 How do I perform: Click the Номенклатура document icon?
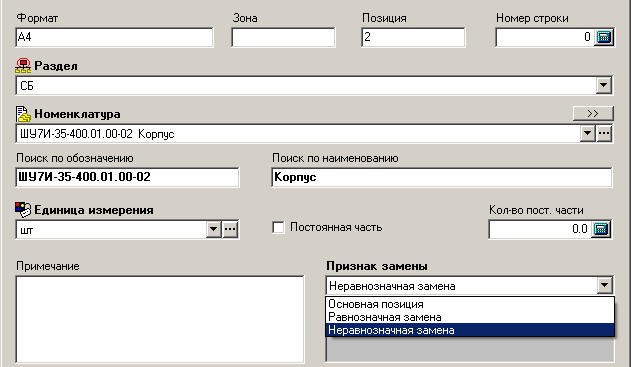click(23, 114)
